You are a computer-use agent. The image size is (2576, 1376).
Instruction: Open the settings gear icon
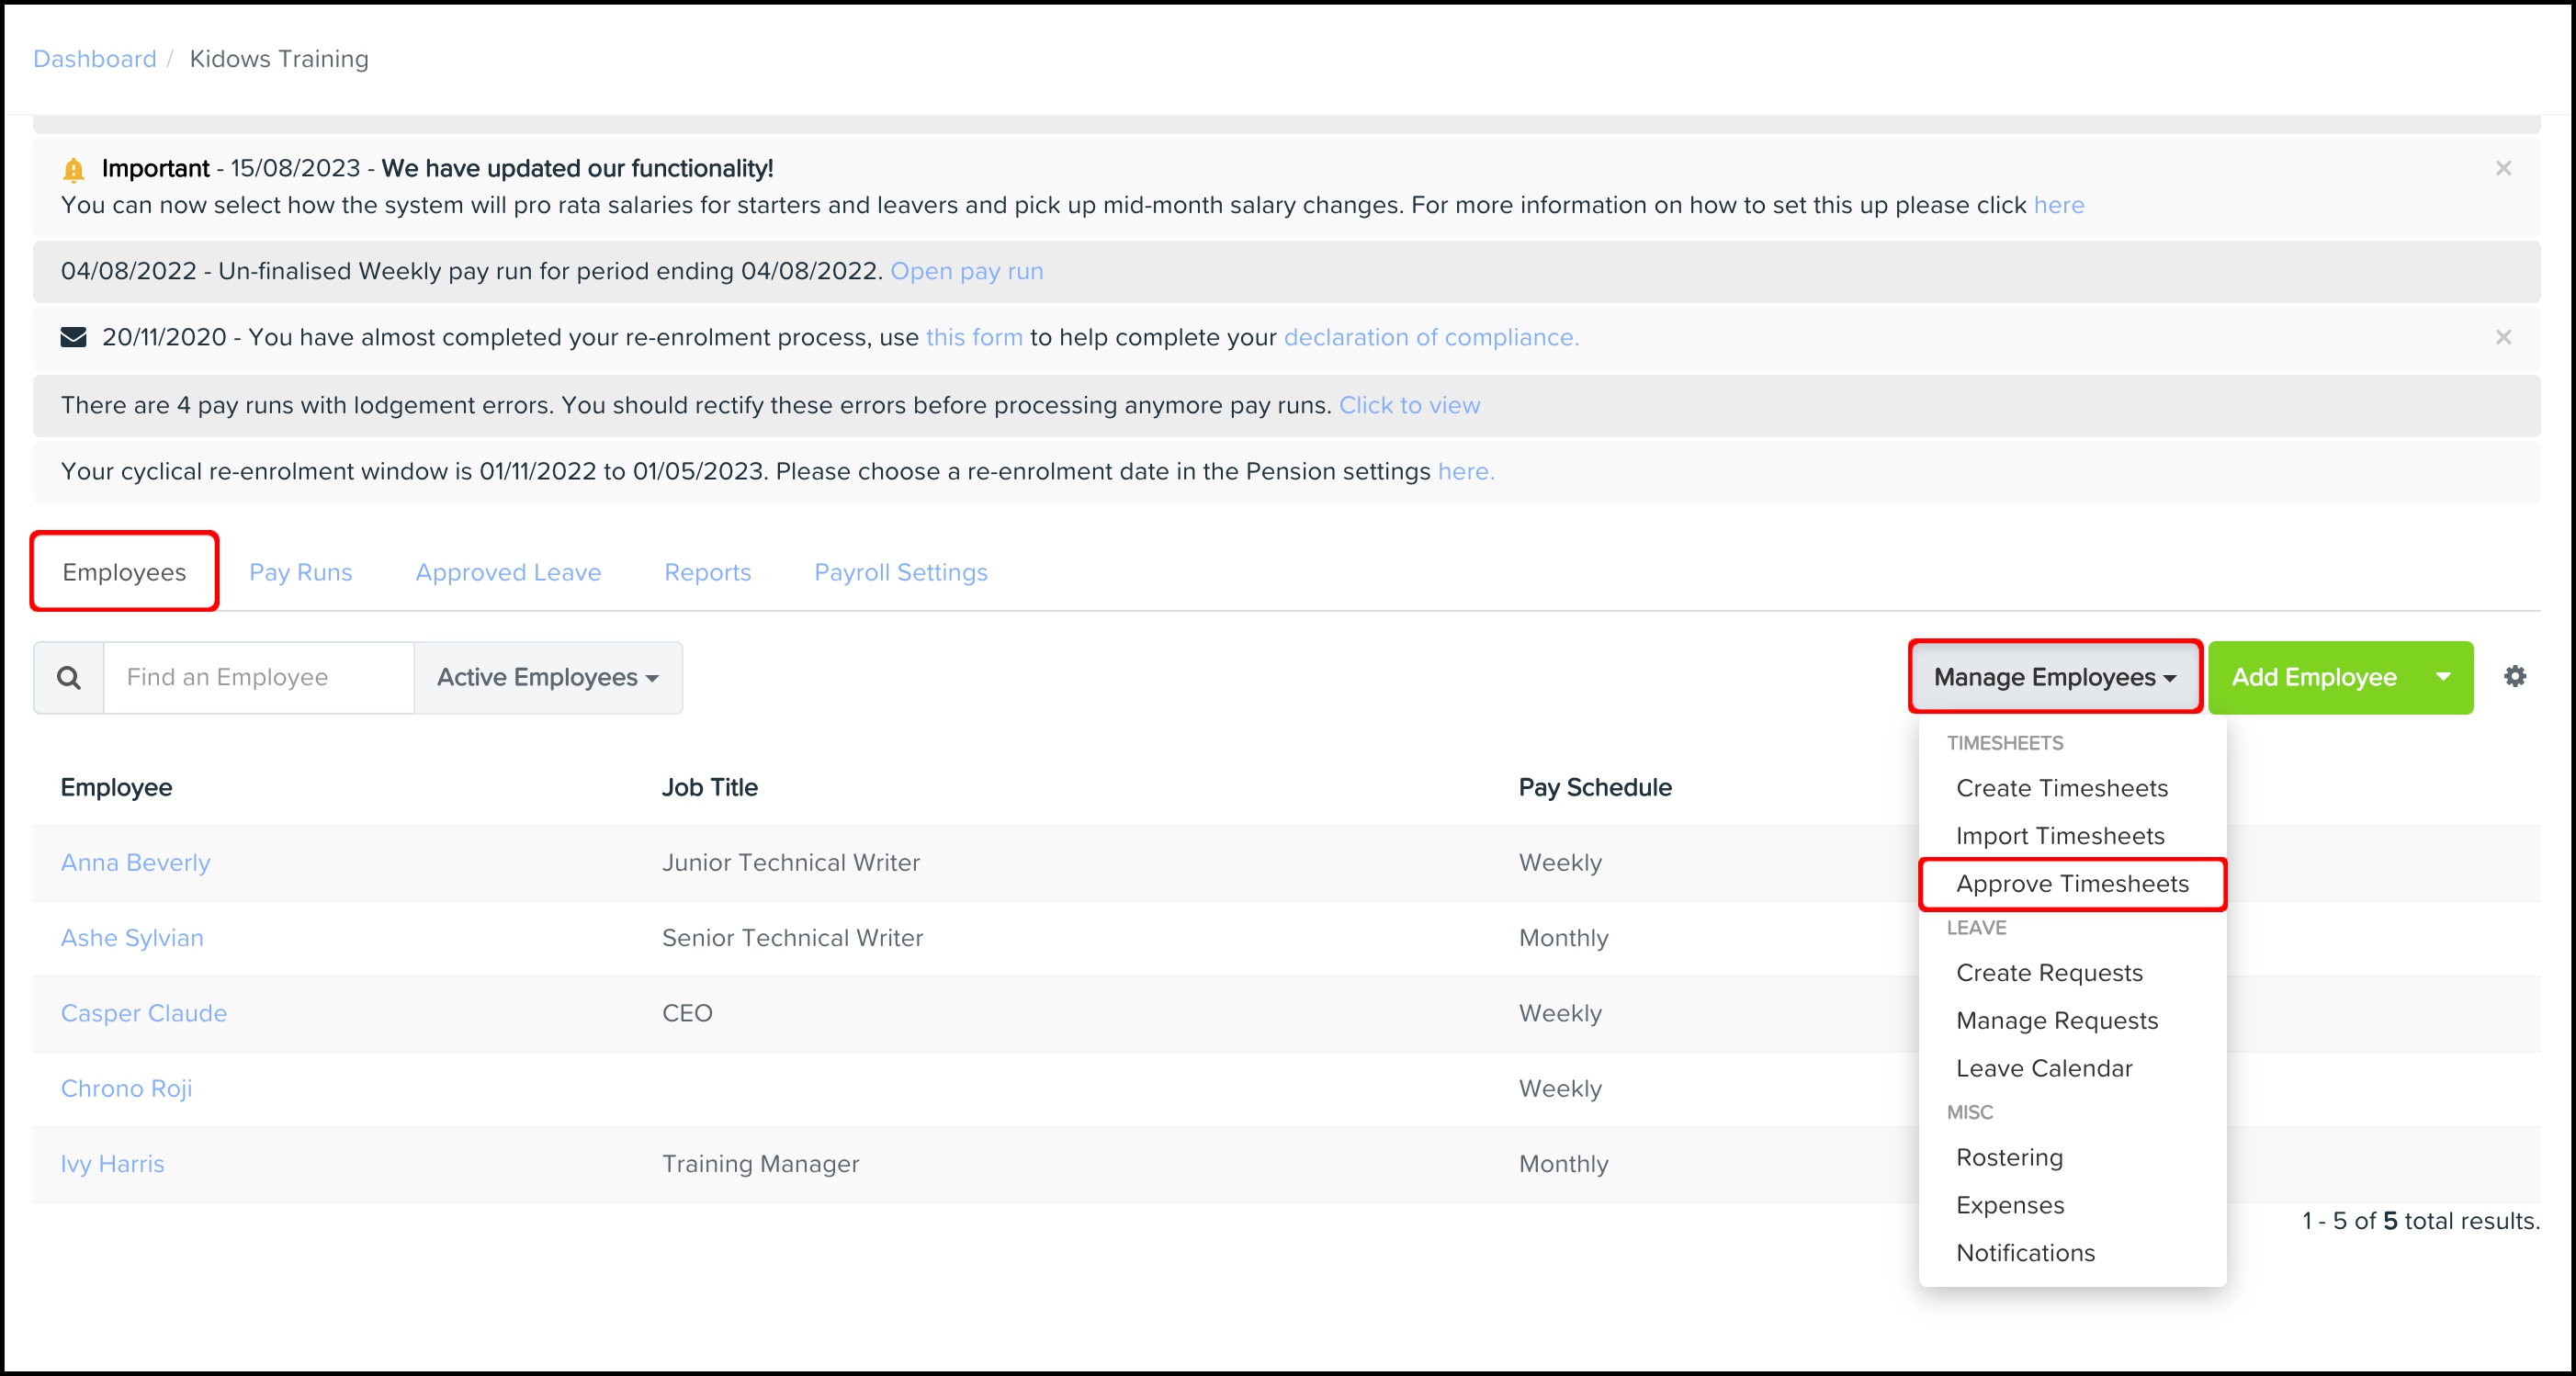(x=2514, y=677)
